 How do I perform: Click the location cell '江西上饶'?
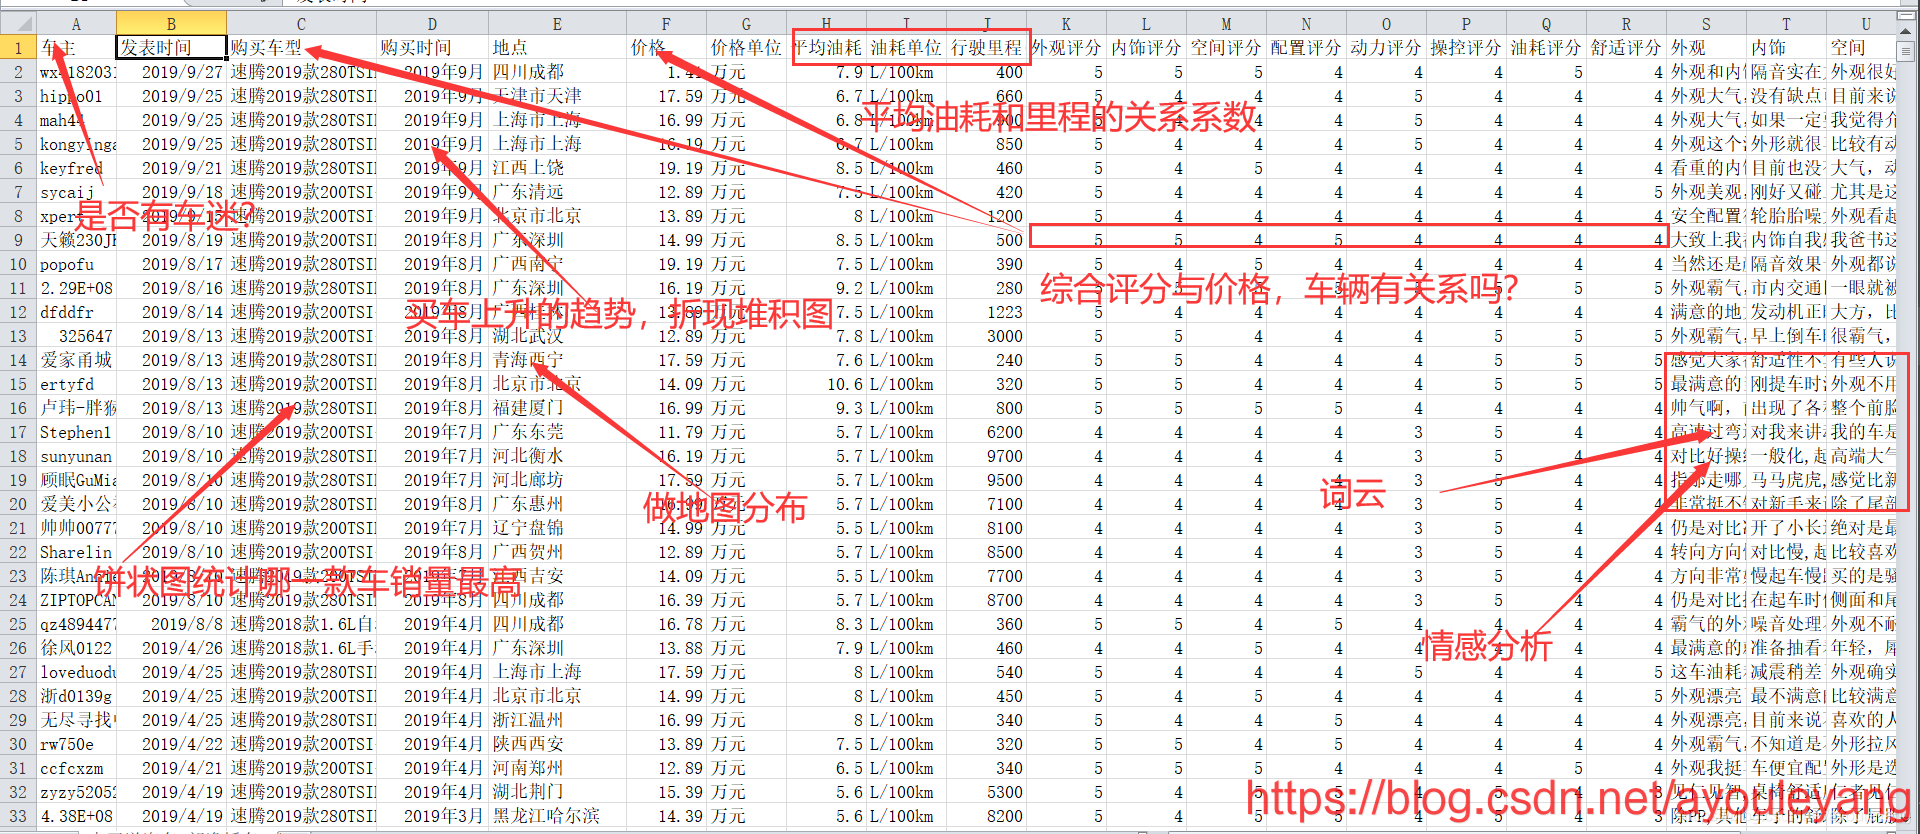pyautogui.click(x=557, y=168)
